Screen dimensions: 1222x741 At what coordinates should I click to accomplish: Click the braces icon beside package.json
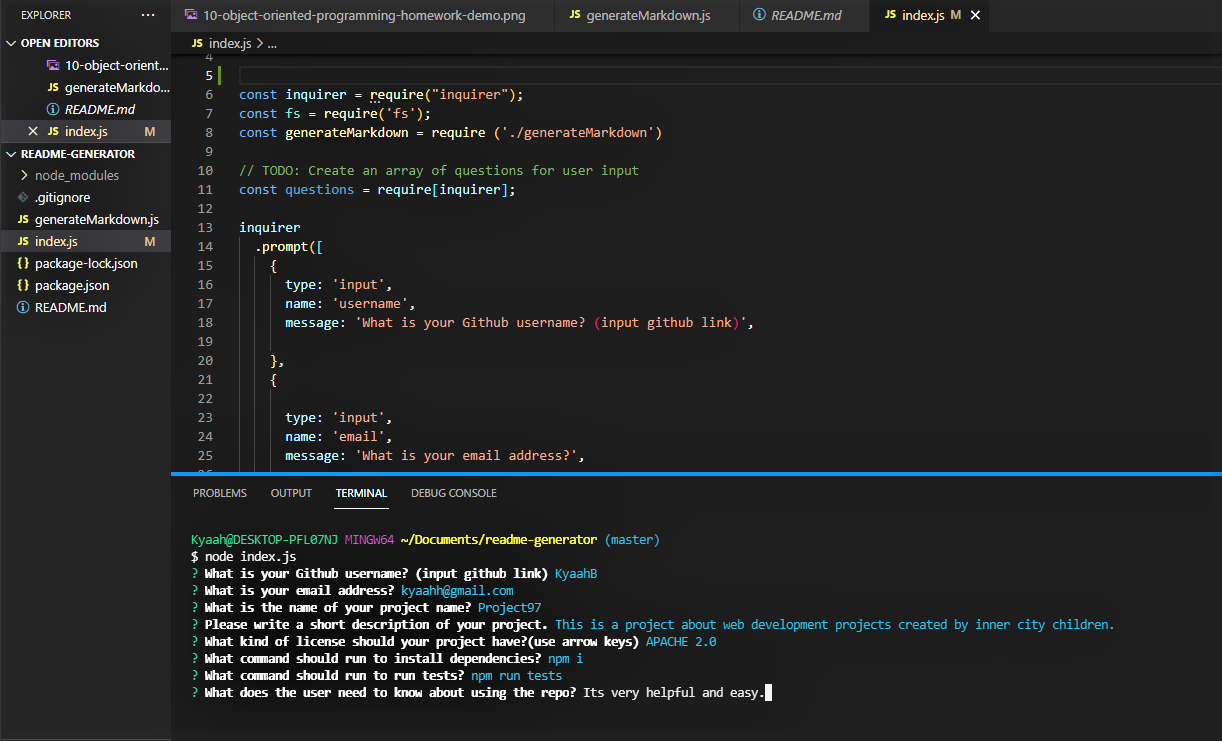[x=23, y=285]
